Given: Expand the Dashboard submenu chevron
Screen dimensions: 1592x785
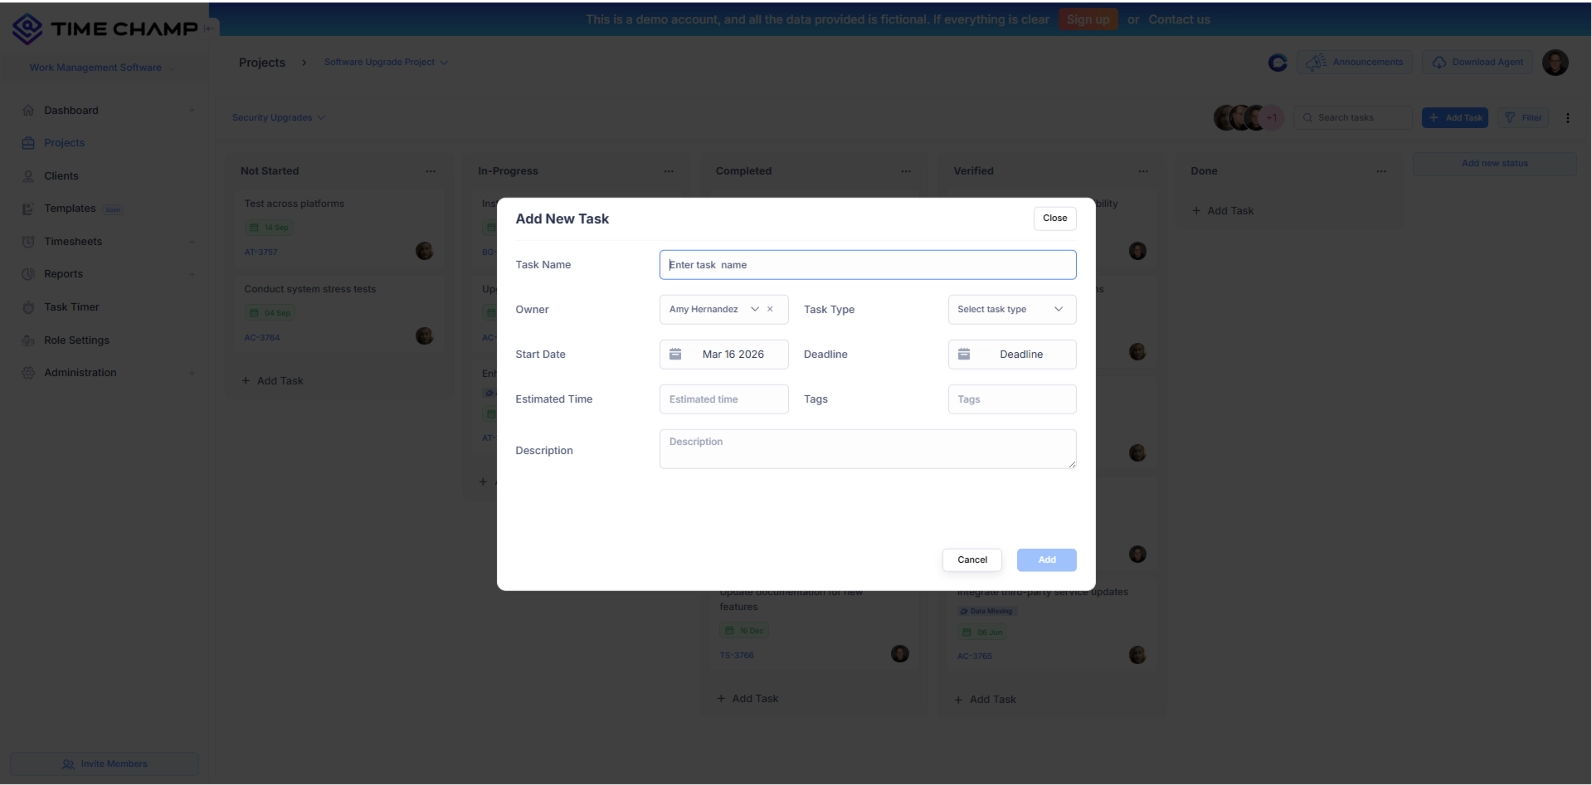Looking at the screenshot, I should (191, 111).
